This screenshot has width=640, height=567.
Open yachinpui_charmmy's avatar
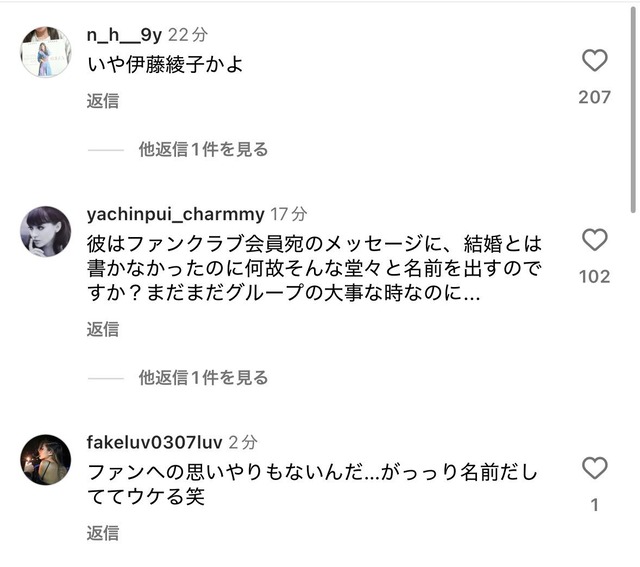tap(46, 231)
